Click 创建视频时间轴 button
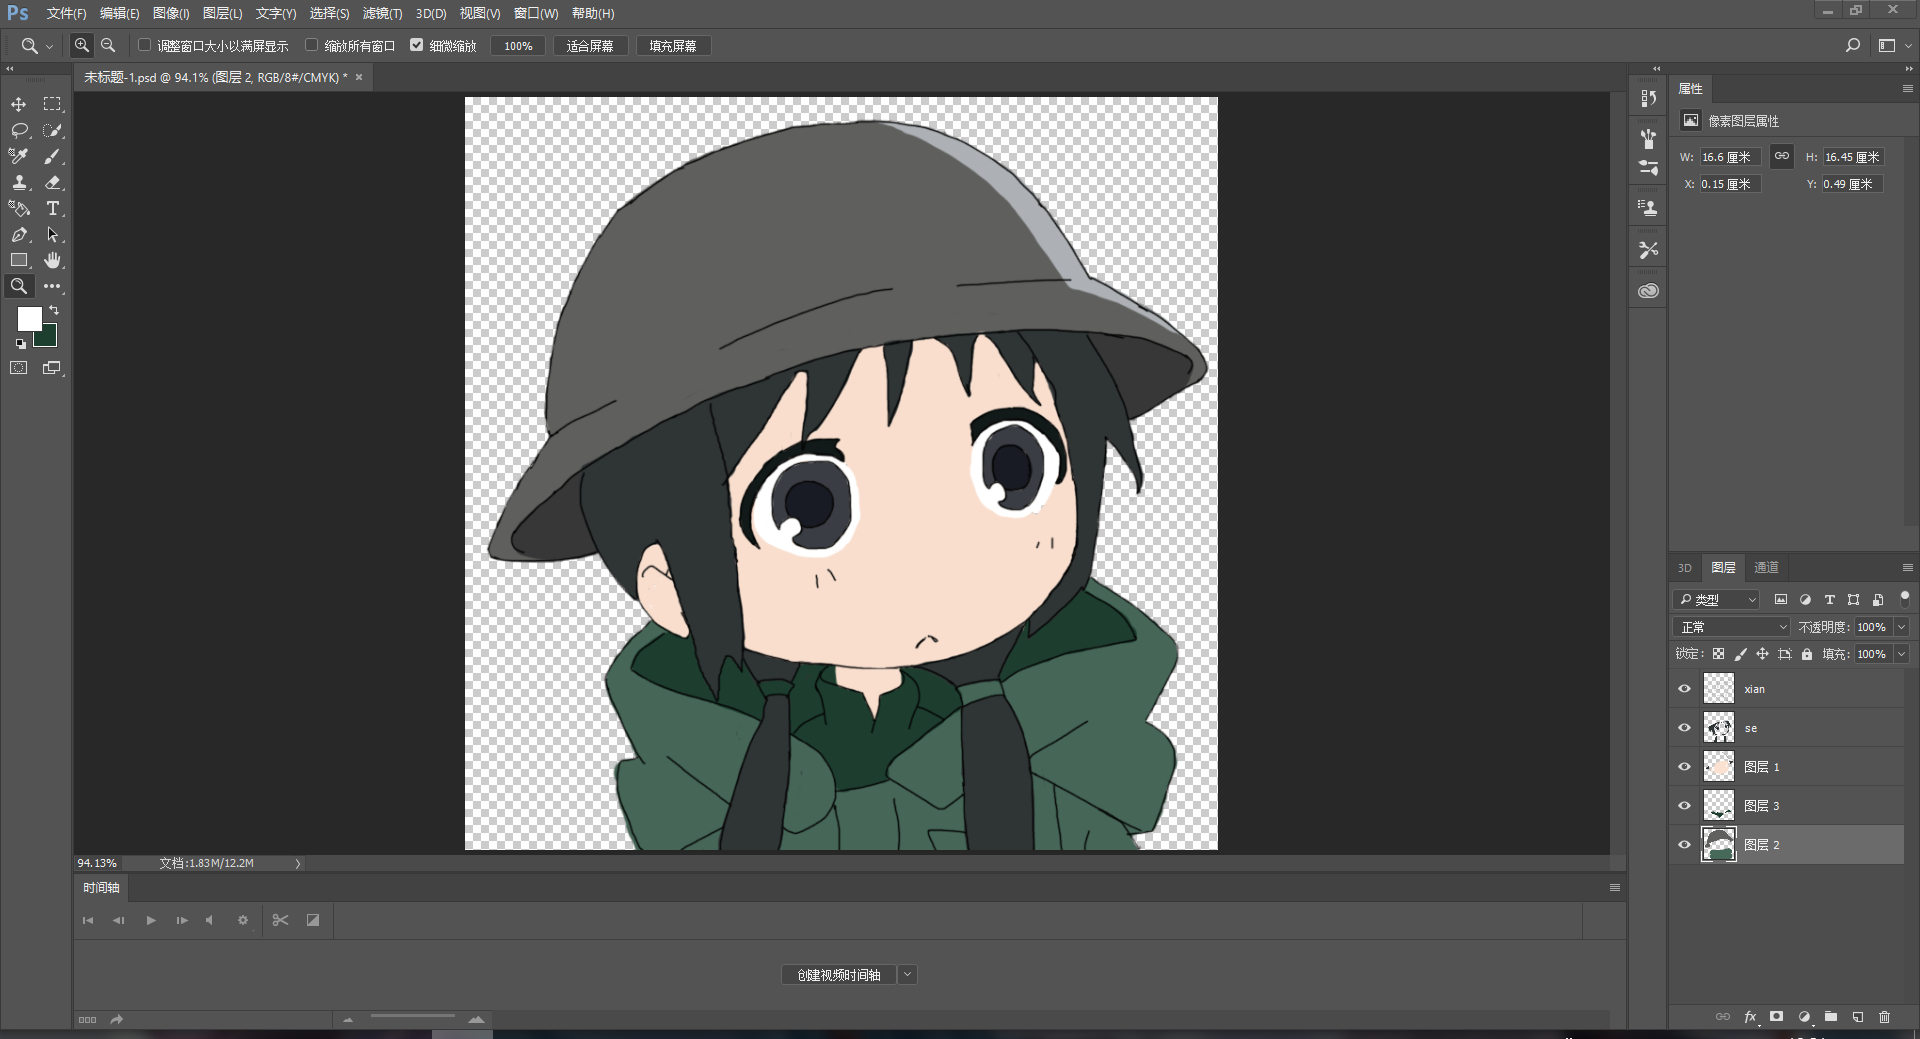 [x=839, y=975]
